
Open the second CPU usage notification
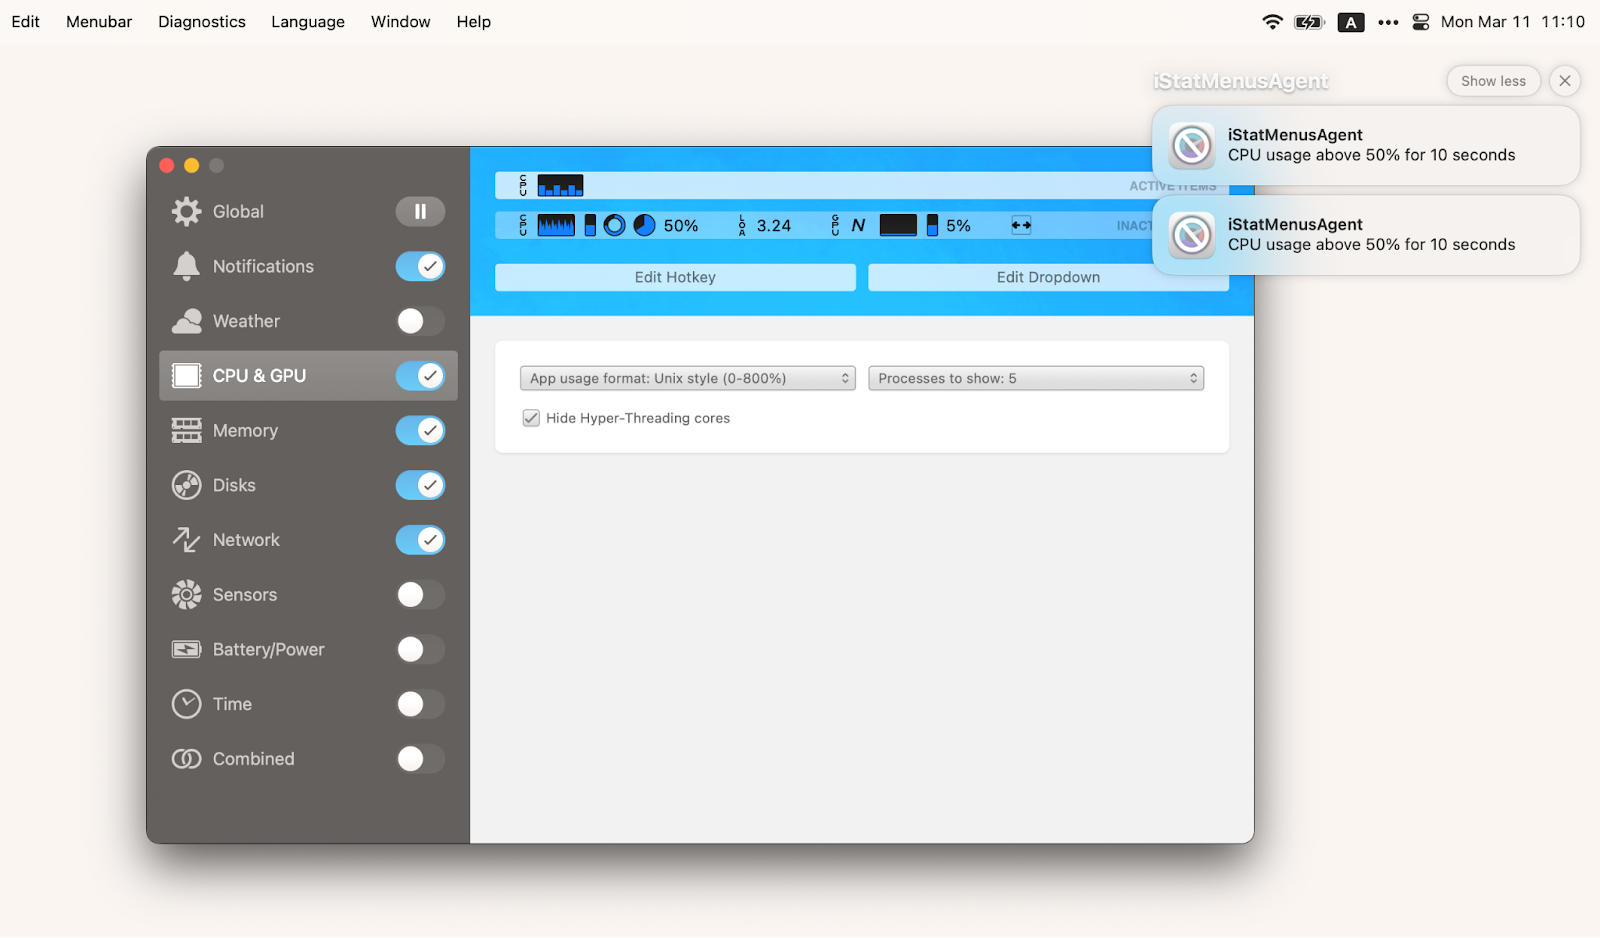1366,235
